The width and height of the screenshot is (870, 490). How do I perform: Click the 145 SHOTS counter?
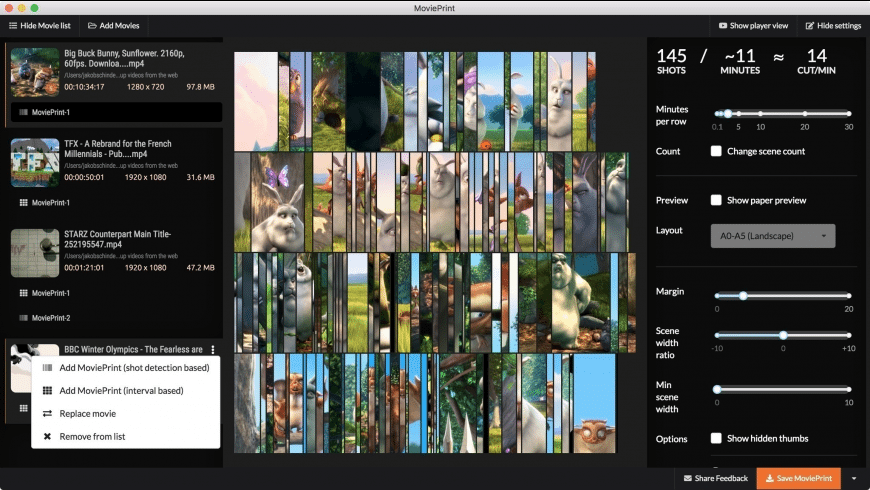[671, 61]
